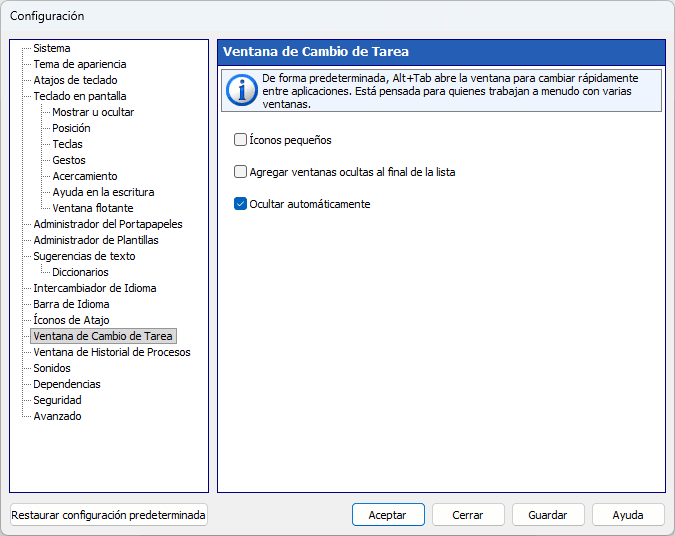The height and width of the screenshot is (536, 675).
Task: Click the blue information icon
Action: point(242,91)
